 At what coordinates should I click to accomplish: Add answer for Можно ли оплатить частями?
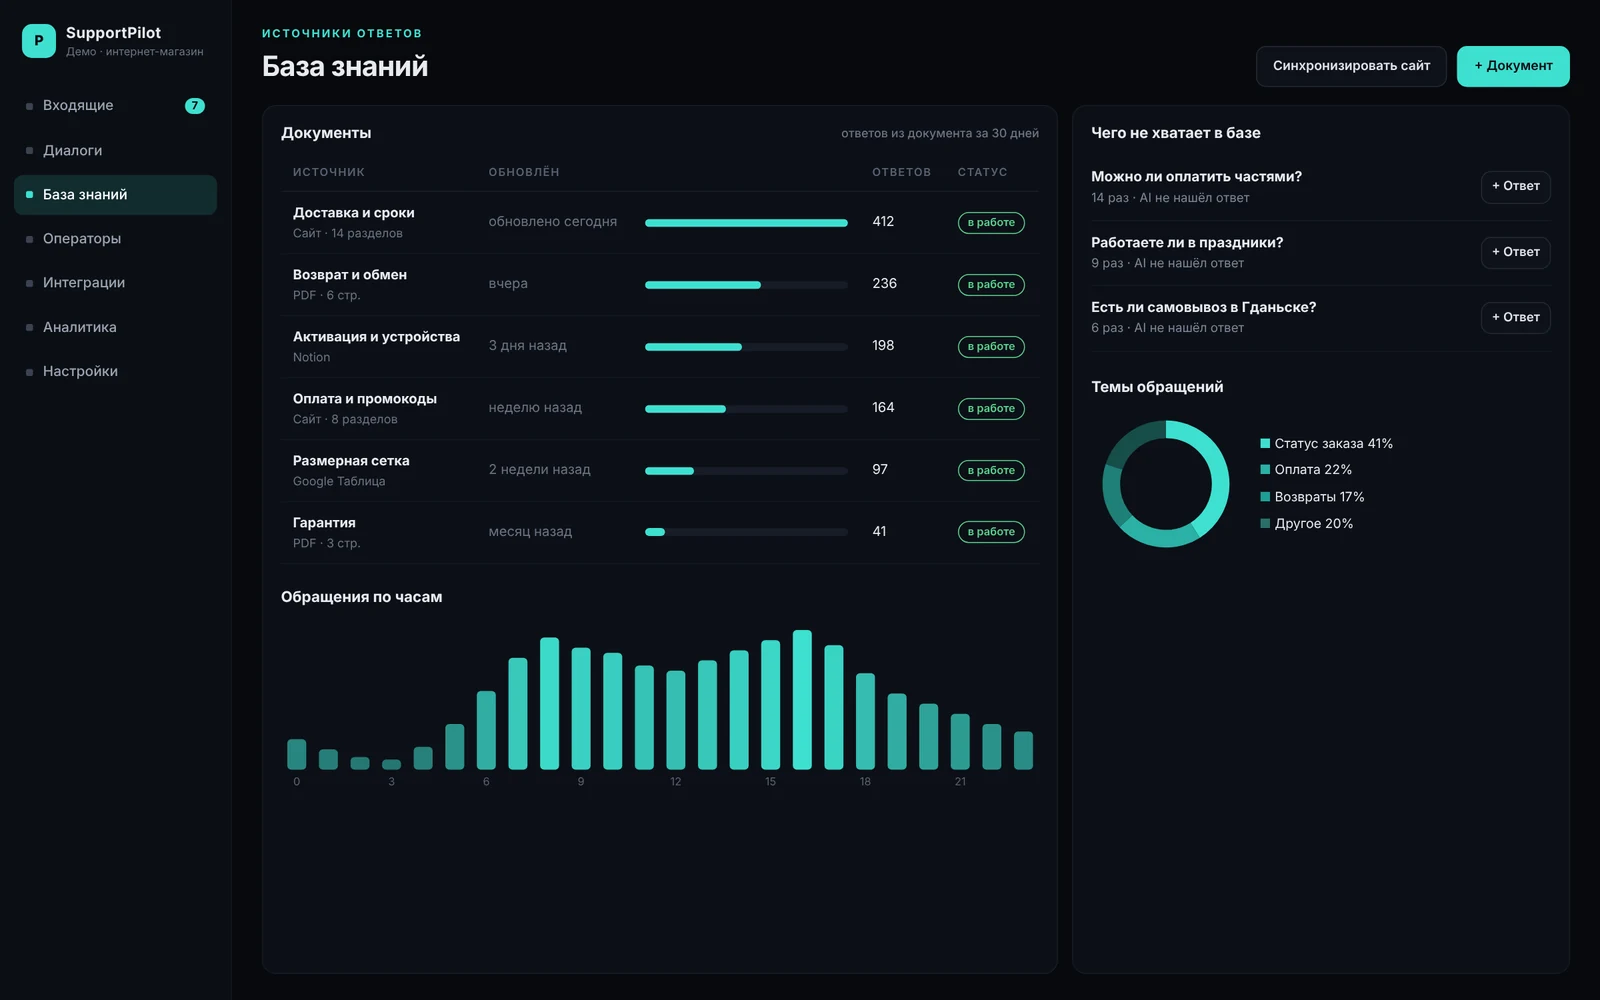pos(1515,186)
